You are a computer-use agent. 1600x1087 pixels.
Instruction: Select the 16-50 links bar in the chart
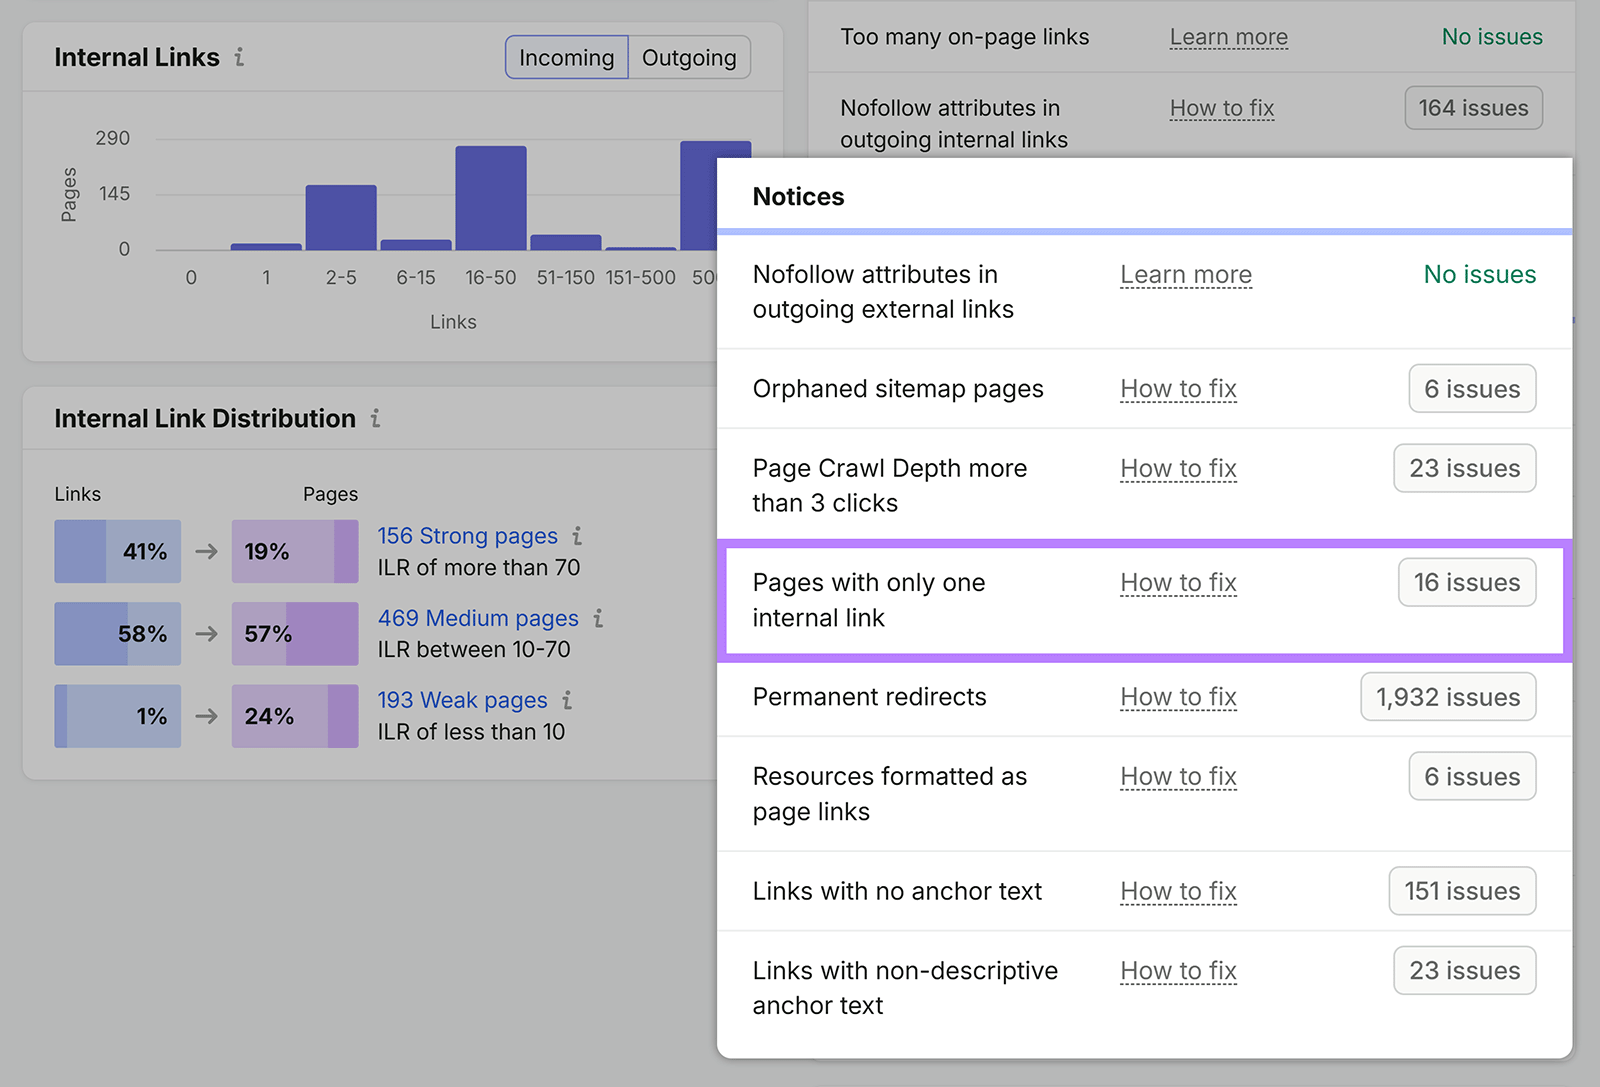[491, 198]
